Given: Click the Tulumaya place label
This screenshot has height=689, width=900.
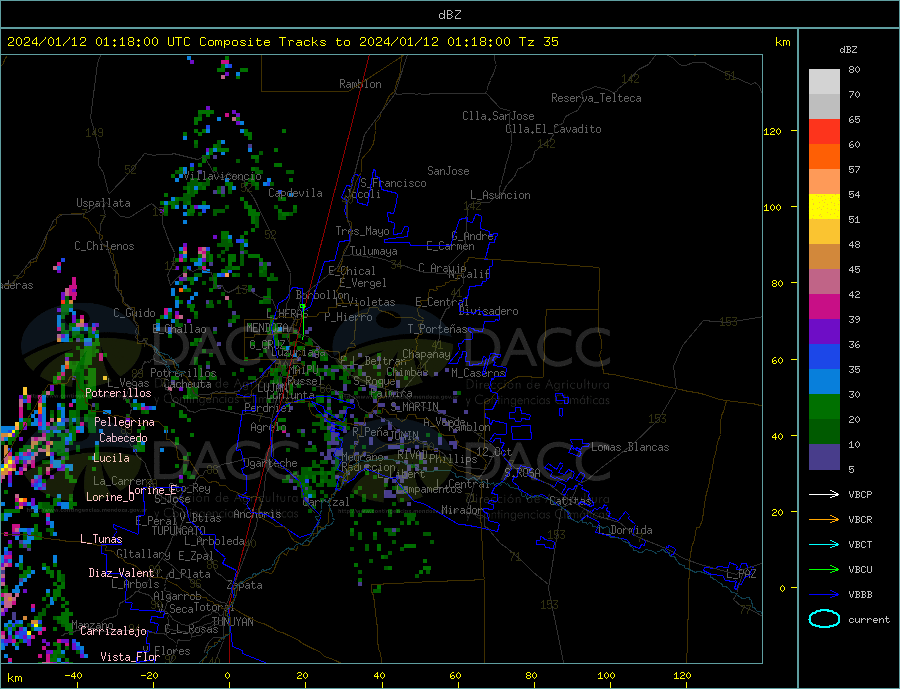Looking at the screenshot, I should tap(374, 251).
